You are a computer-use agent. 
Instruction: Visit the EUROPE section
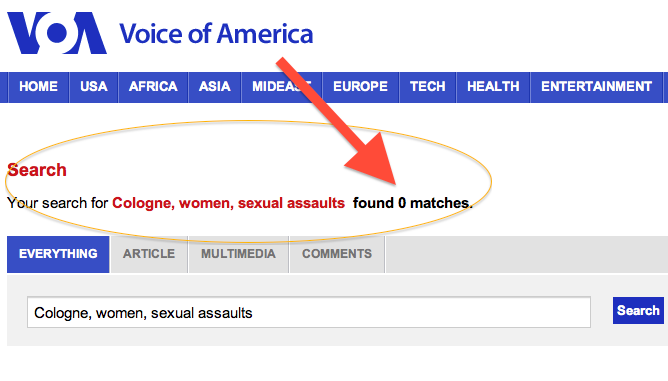(x=360, y=87)
